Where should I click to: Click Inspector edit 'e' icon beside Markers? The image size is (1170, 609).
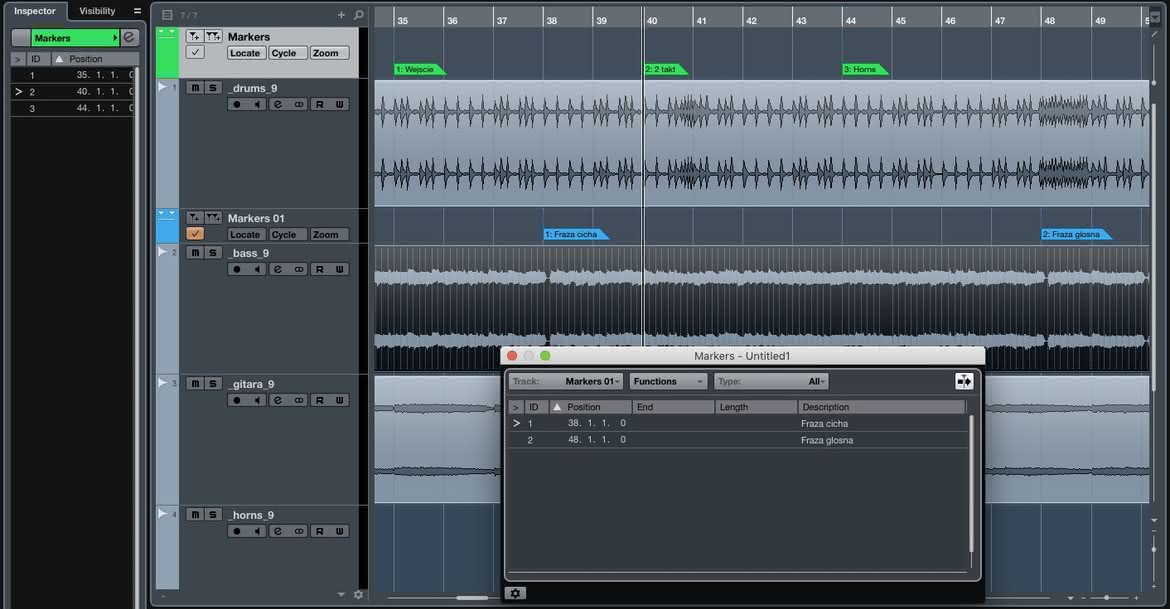pos(129,37)
